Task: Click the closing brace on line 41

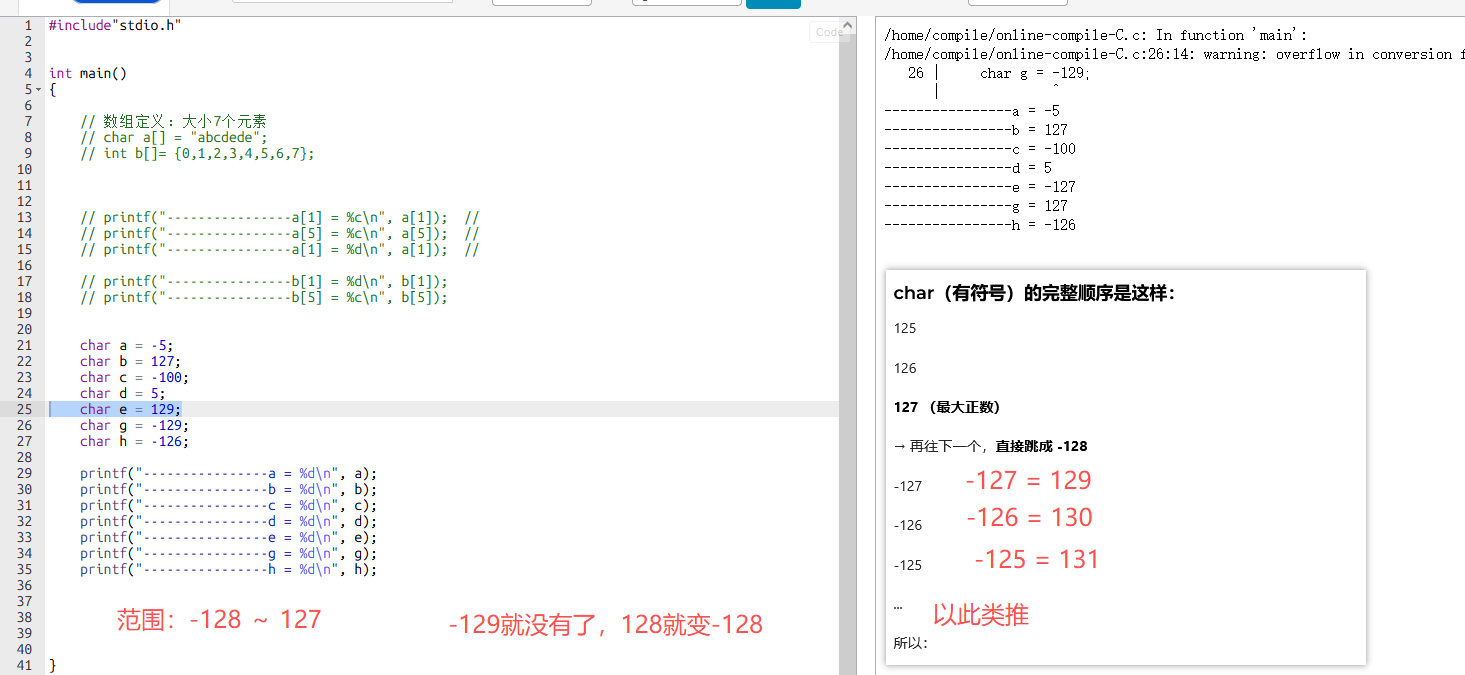Action: [53, 665]
